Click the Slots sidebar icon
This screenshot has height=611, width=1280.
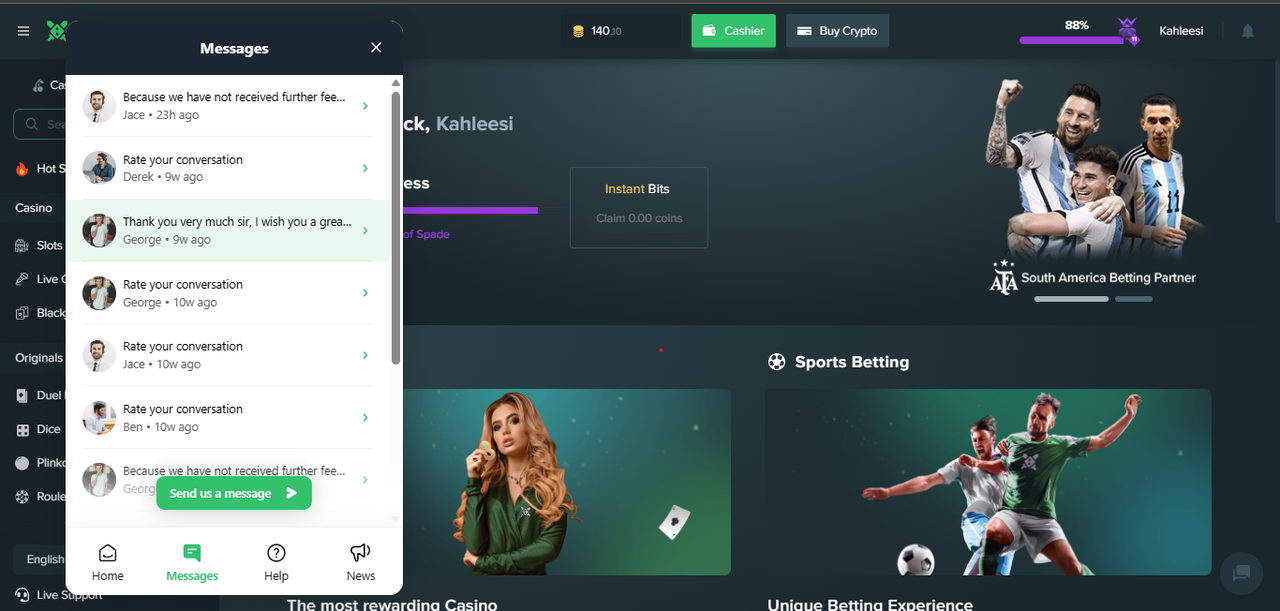click(x=23, y=245)
